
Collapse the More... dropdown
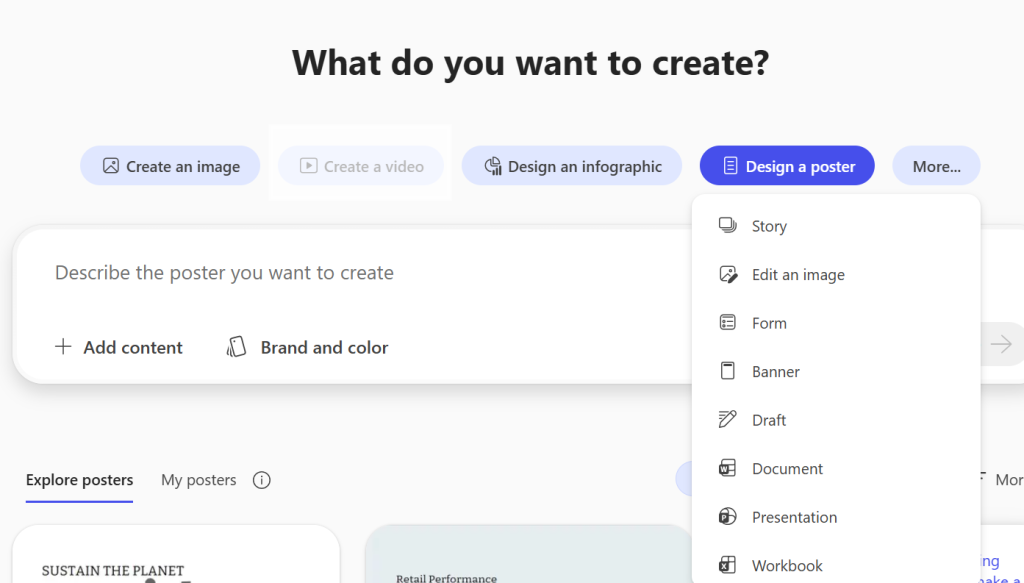point(936,166)
